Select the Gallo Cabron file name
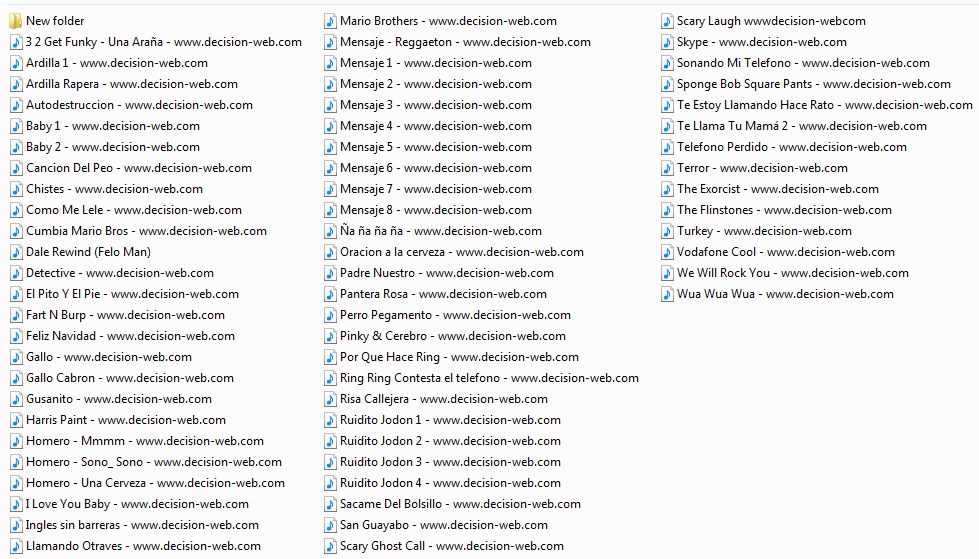The width and height of the screenshot is (979, 559). pos(130,378)
